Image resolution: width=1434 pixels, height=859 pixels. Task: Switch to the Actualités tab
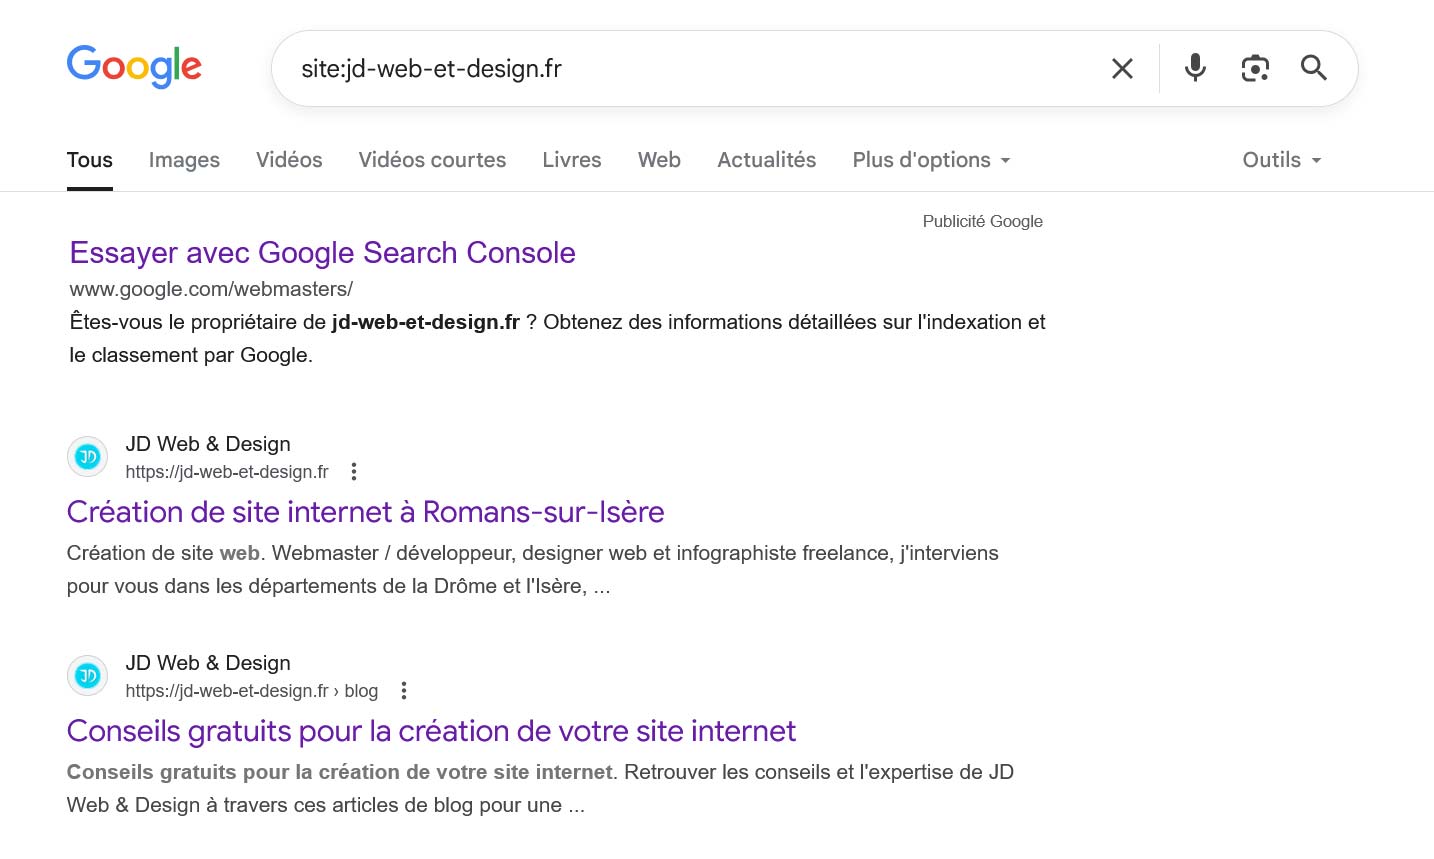(x=767, y=160)
